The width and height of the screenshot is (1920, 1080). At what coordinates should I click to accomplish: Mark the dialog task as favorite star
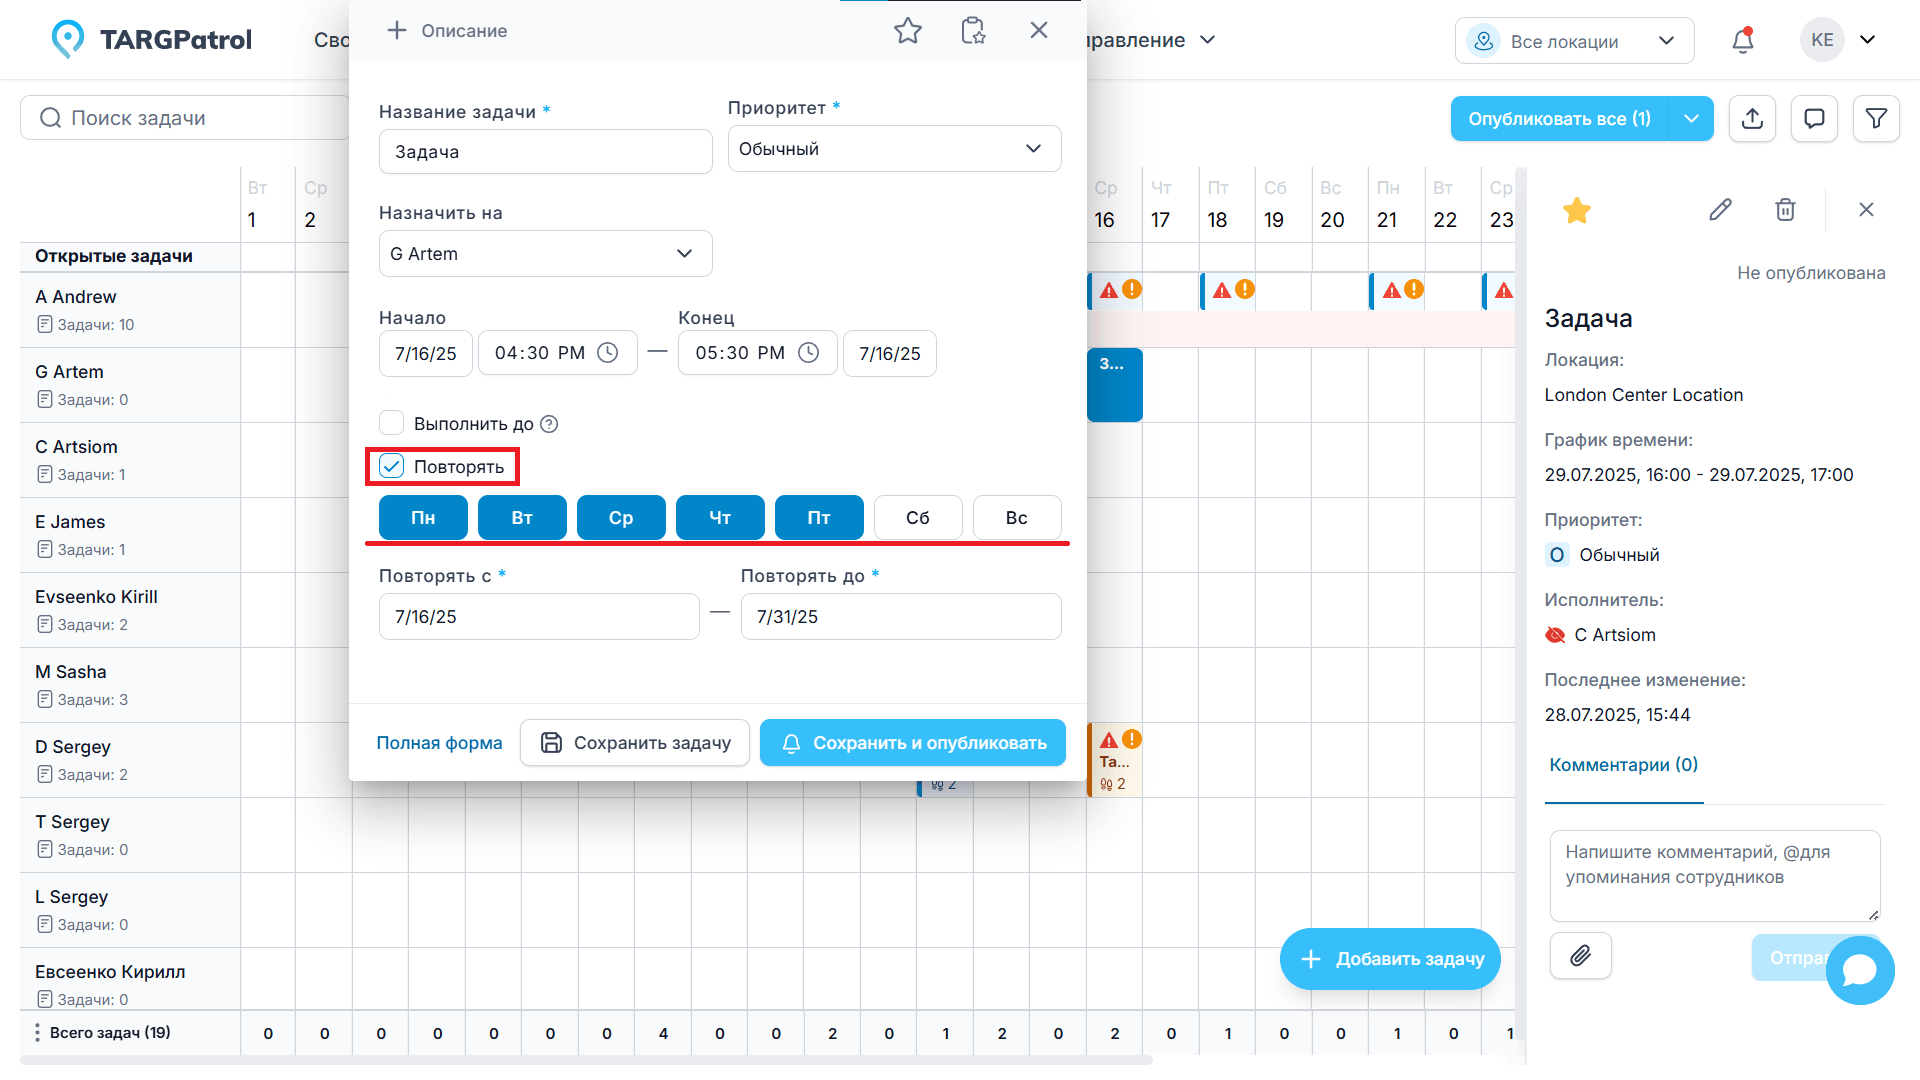coord(908,30)
